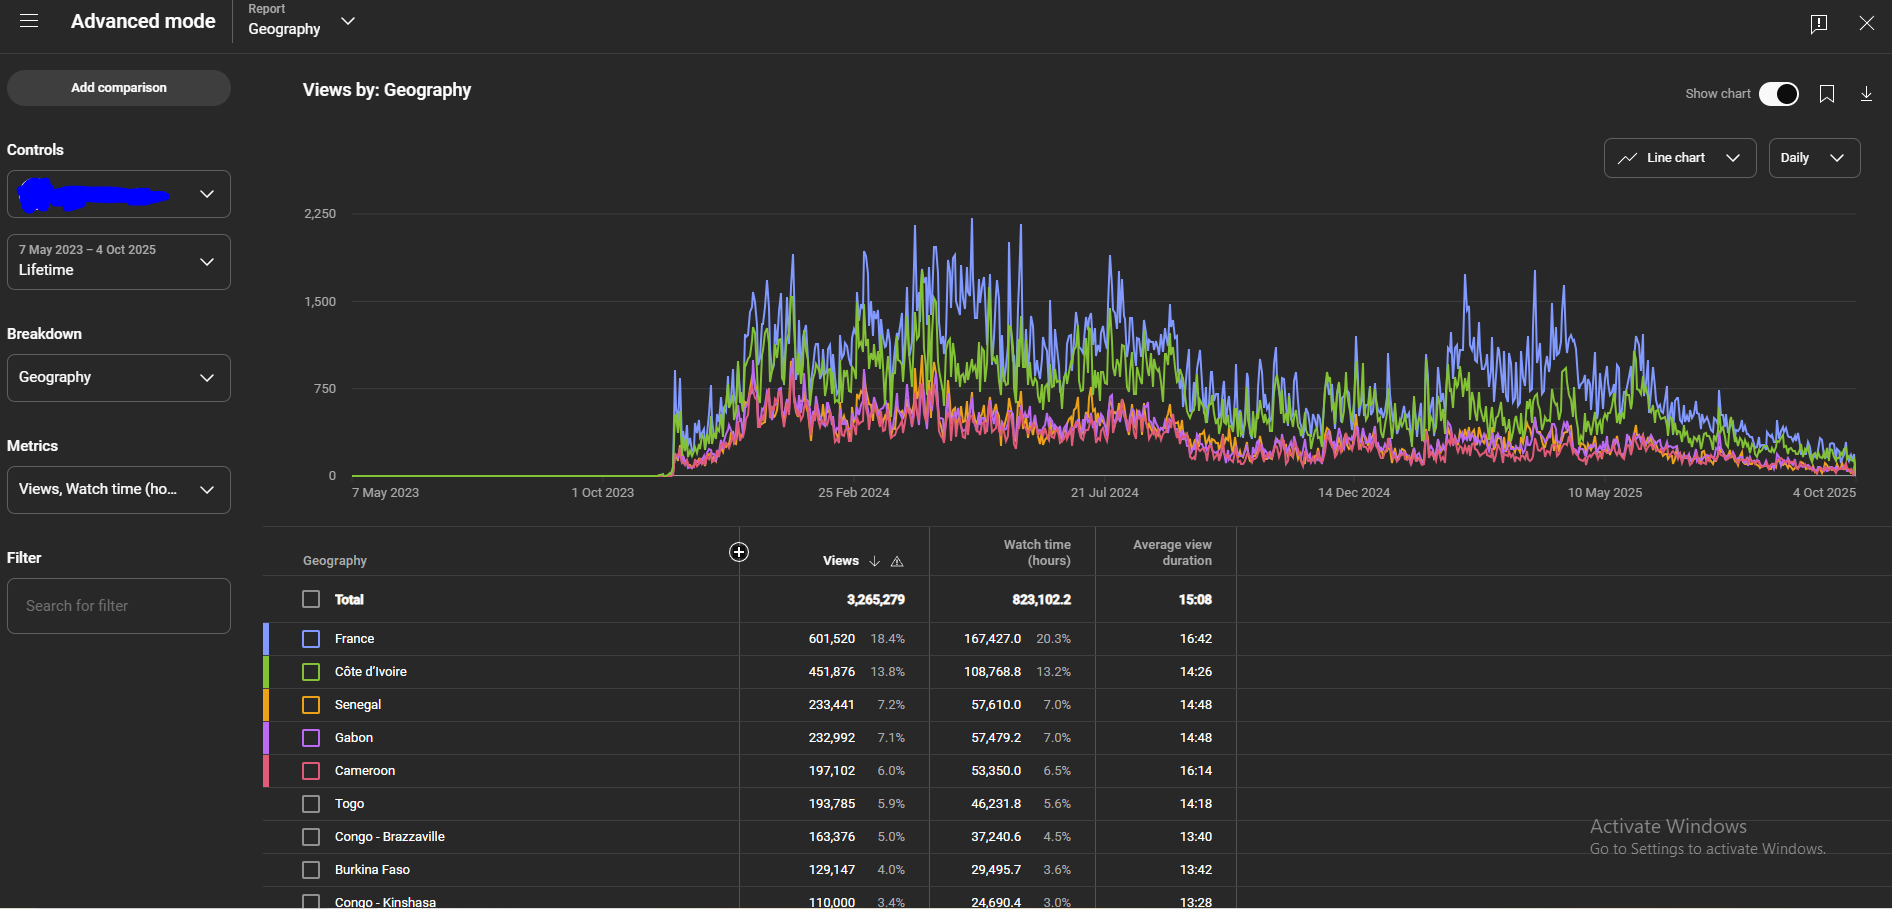Click the warning triangle beside Views
1892x909 pixels.
(897, 561)
